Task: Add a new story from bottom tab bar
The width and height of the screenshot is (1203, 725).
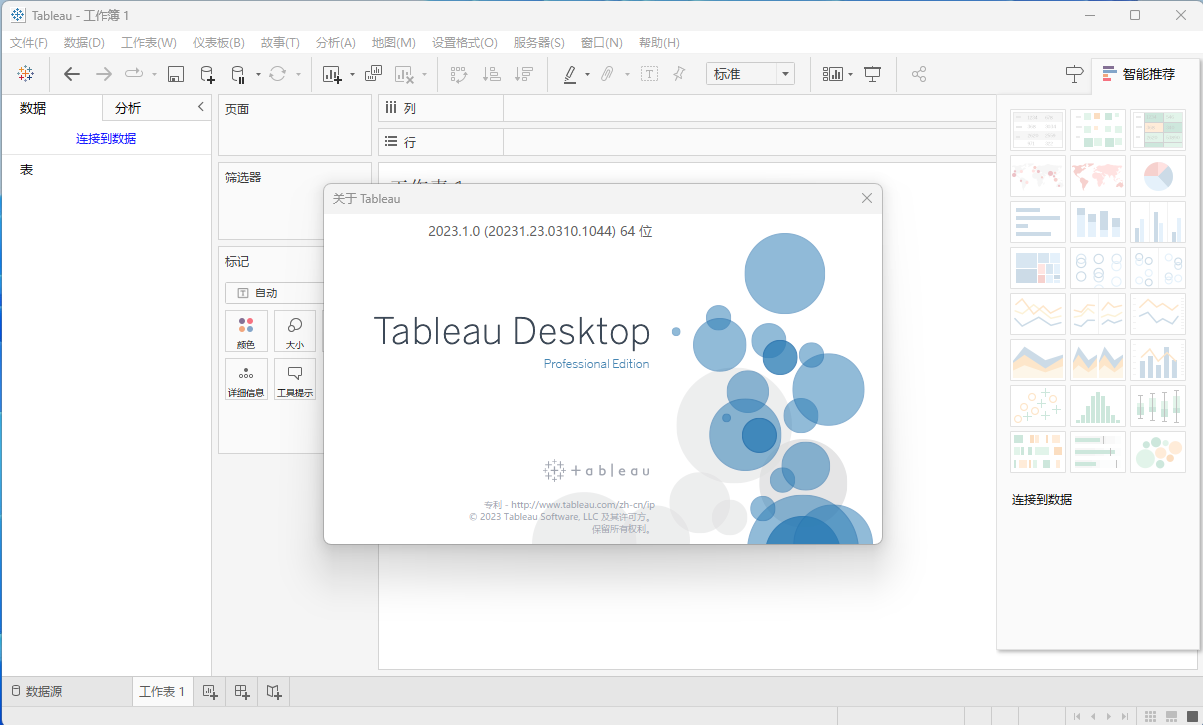Action: [x=274, y=691]
